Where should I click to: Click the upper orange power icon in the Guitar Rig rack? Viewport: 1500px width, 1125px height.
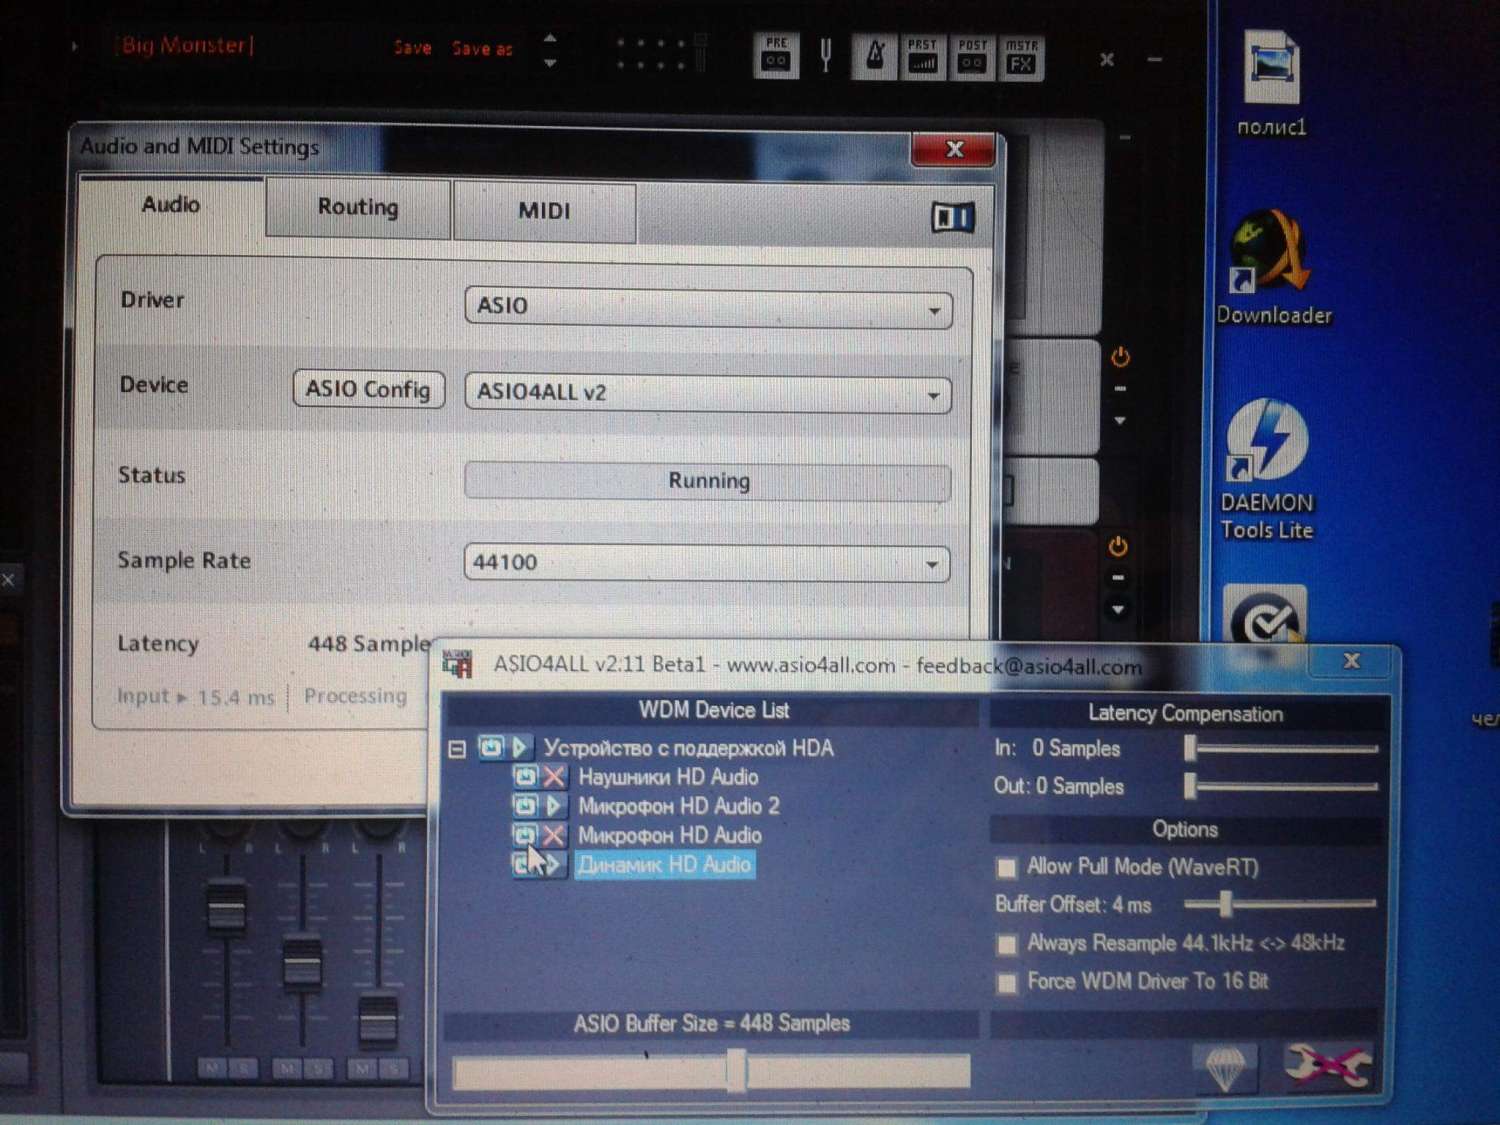click(x=1120, y=357)
